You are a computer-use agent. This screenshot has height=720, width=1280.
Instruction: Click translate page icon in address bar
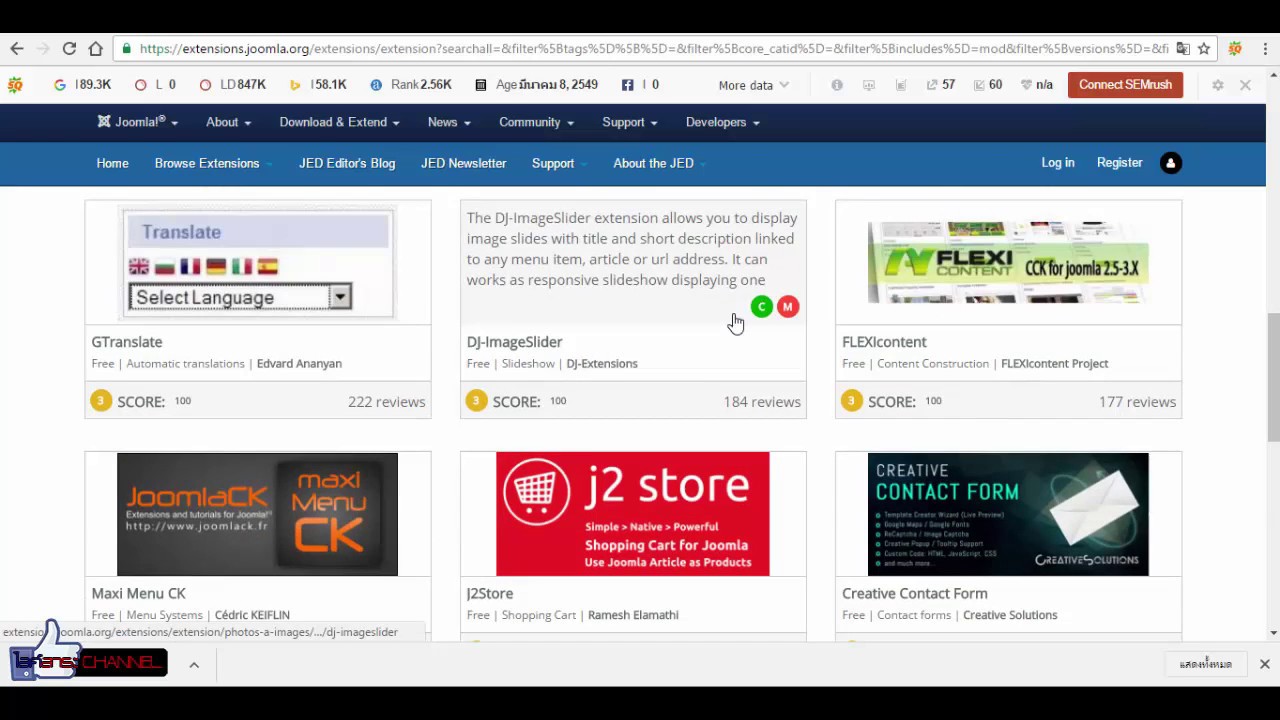[1183, 48]
